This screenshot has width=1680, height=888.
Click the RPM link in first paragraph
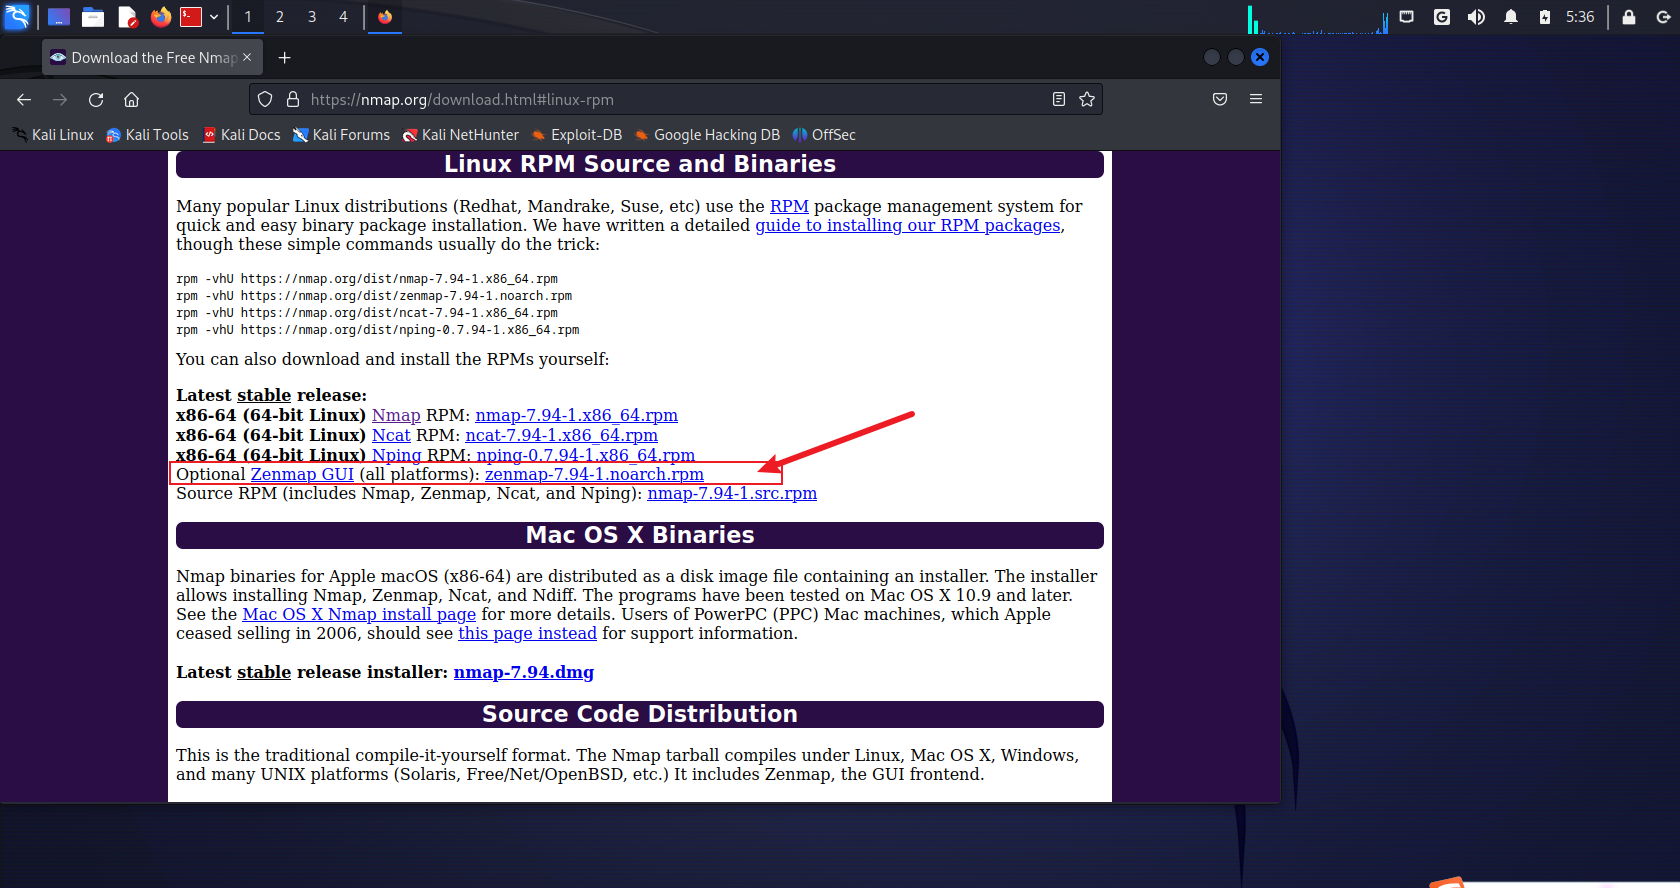tap(789, 206)
